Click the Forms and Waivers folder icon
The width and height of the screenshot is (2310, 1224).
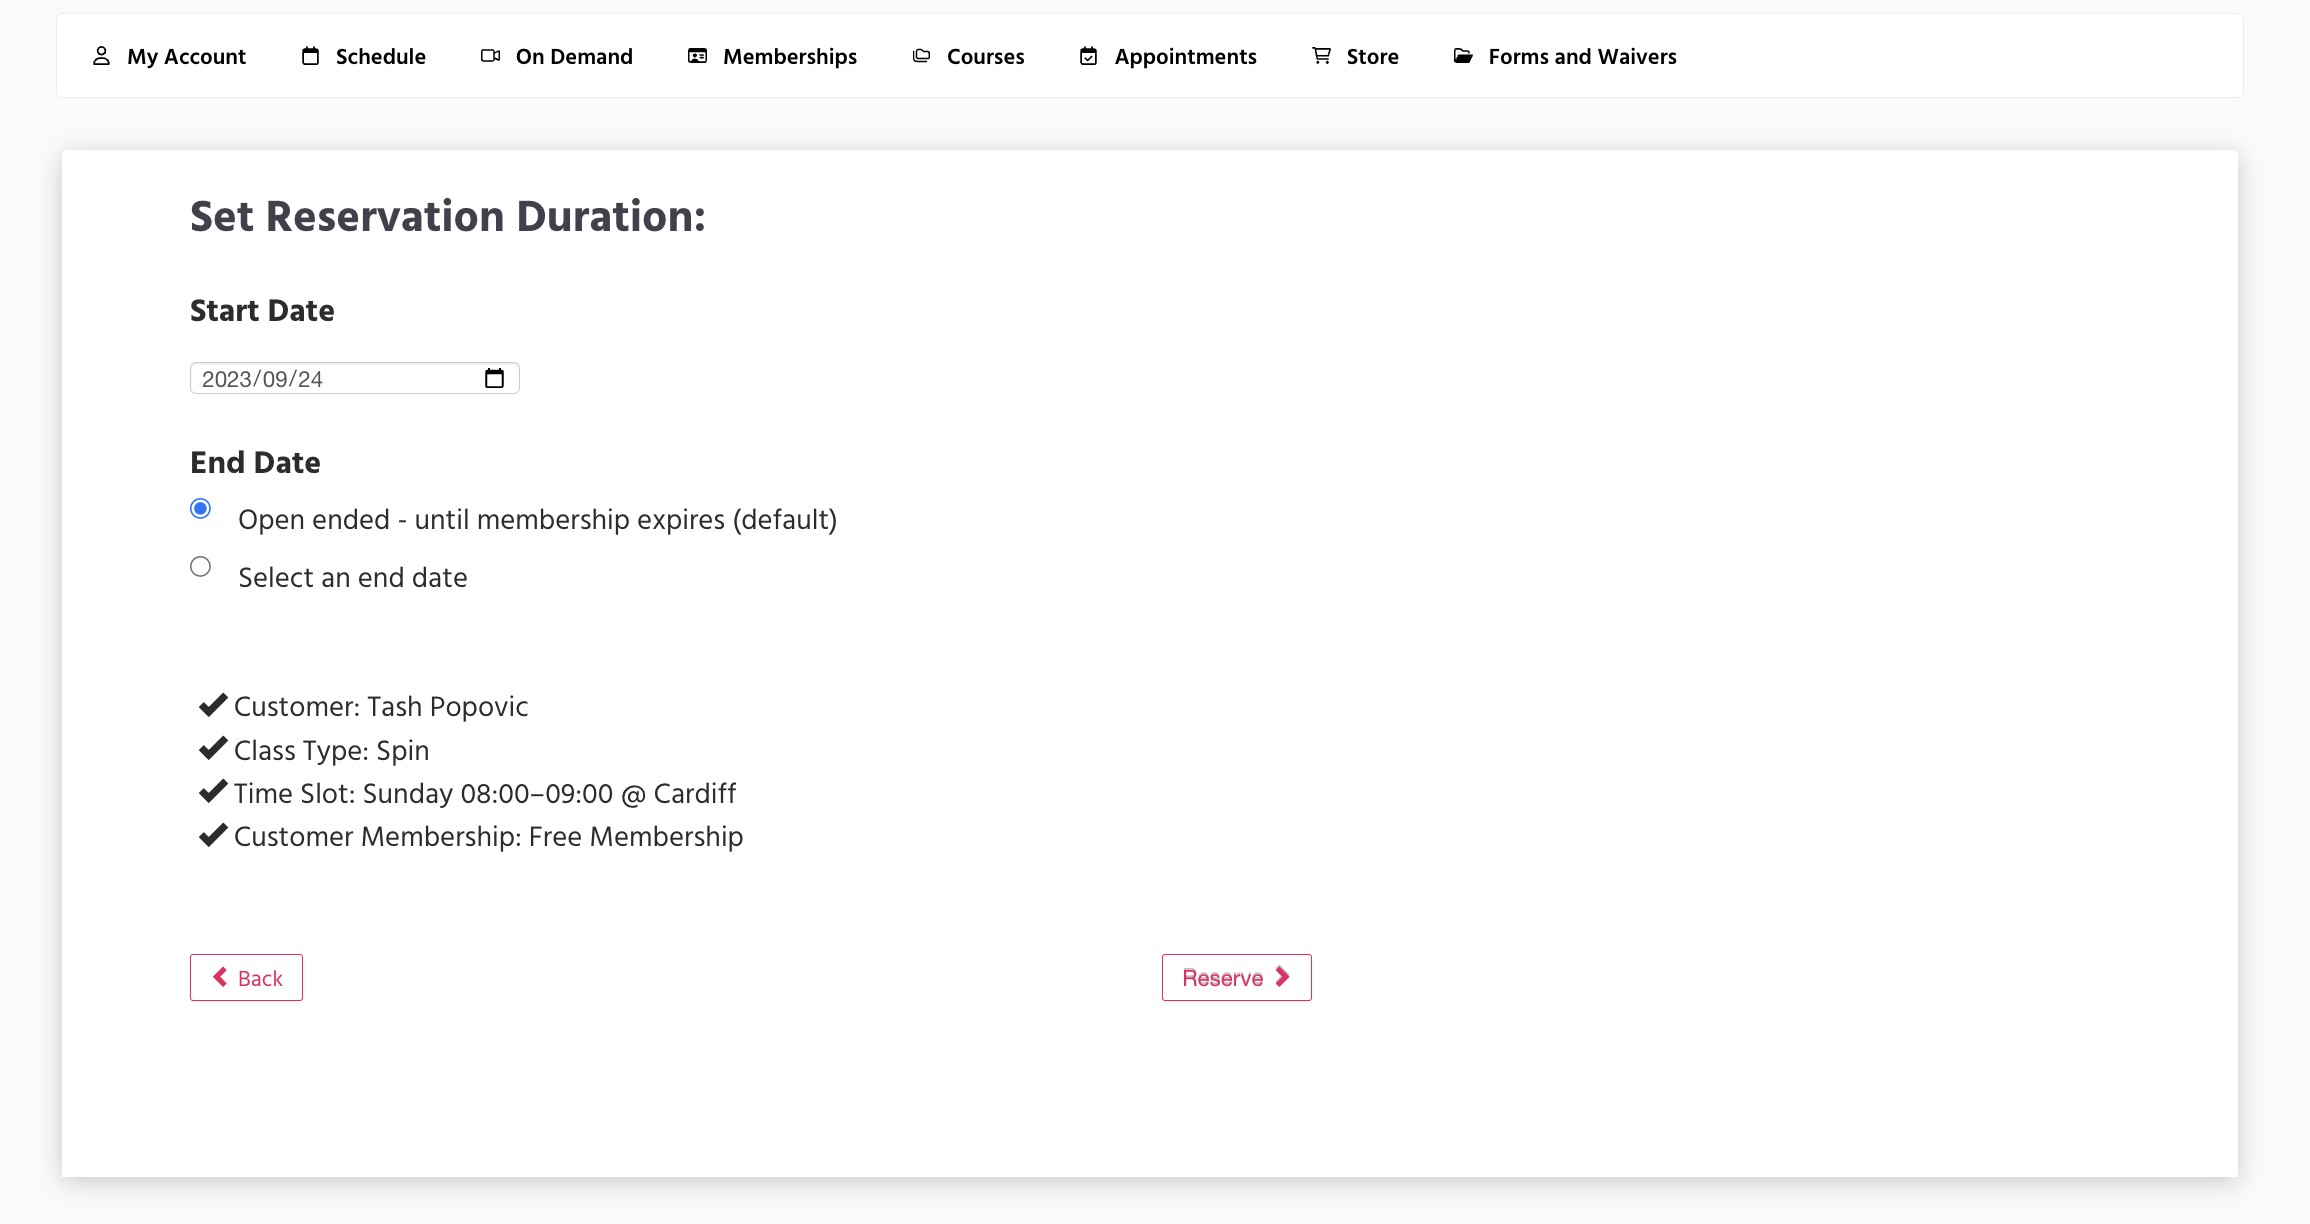1463,56
